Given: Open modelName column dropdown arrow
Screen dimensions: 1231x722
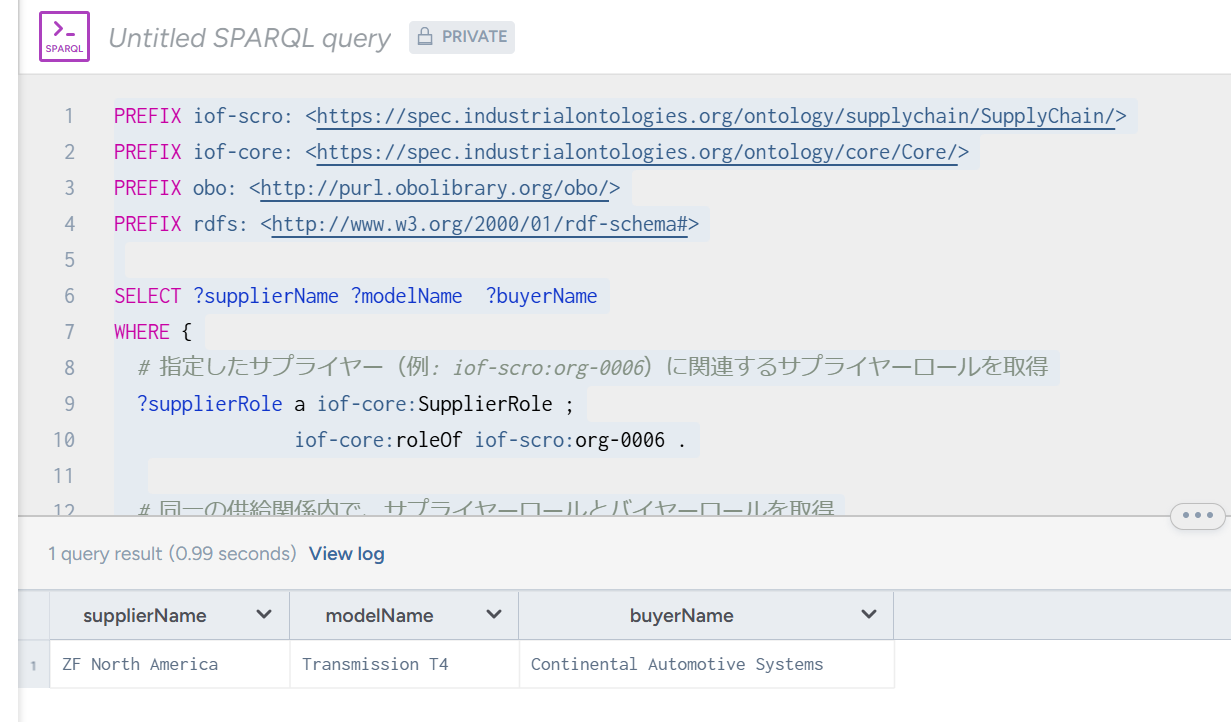Looking at the screenshot, I should click(x=494, y=615).
